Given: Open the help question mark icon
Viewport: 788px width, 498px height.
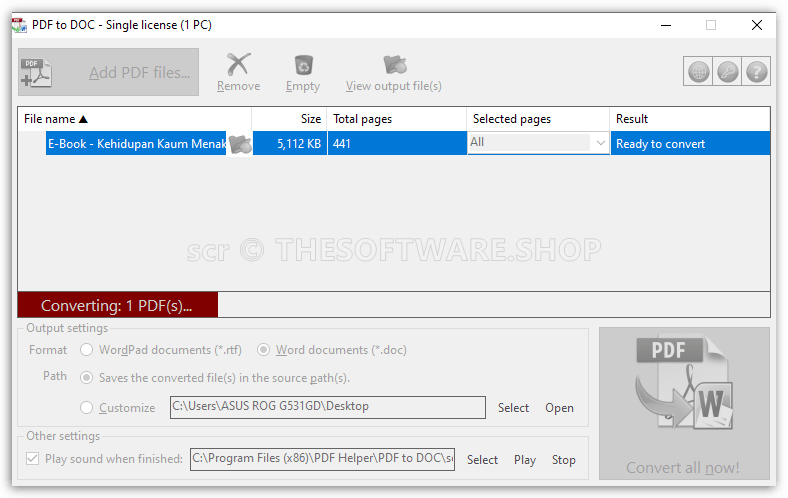Looking at the screenshot, I should coord(756,71).
